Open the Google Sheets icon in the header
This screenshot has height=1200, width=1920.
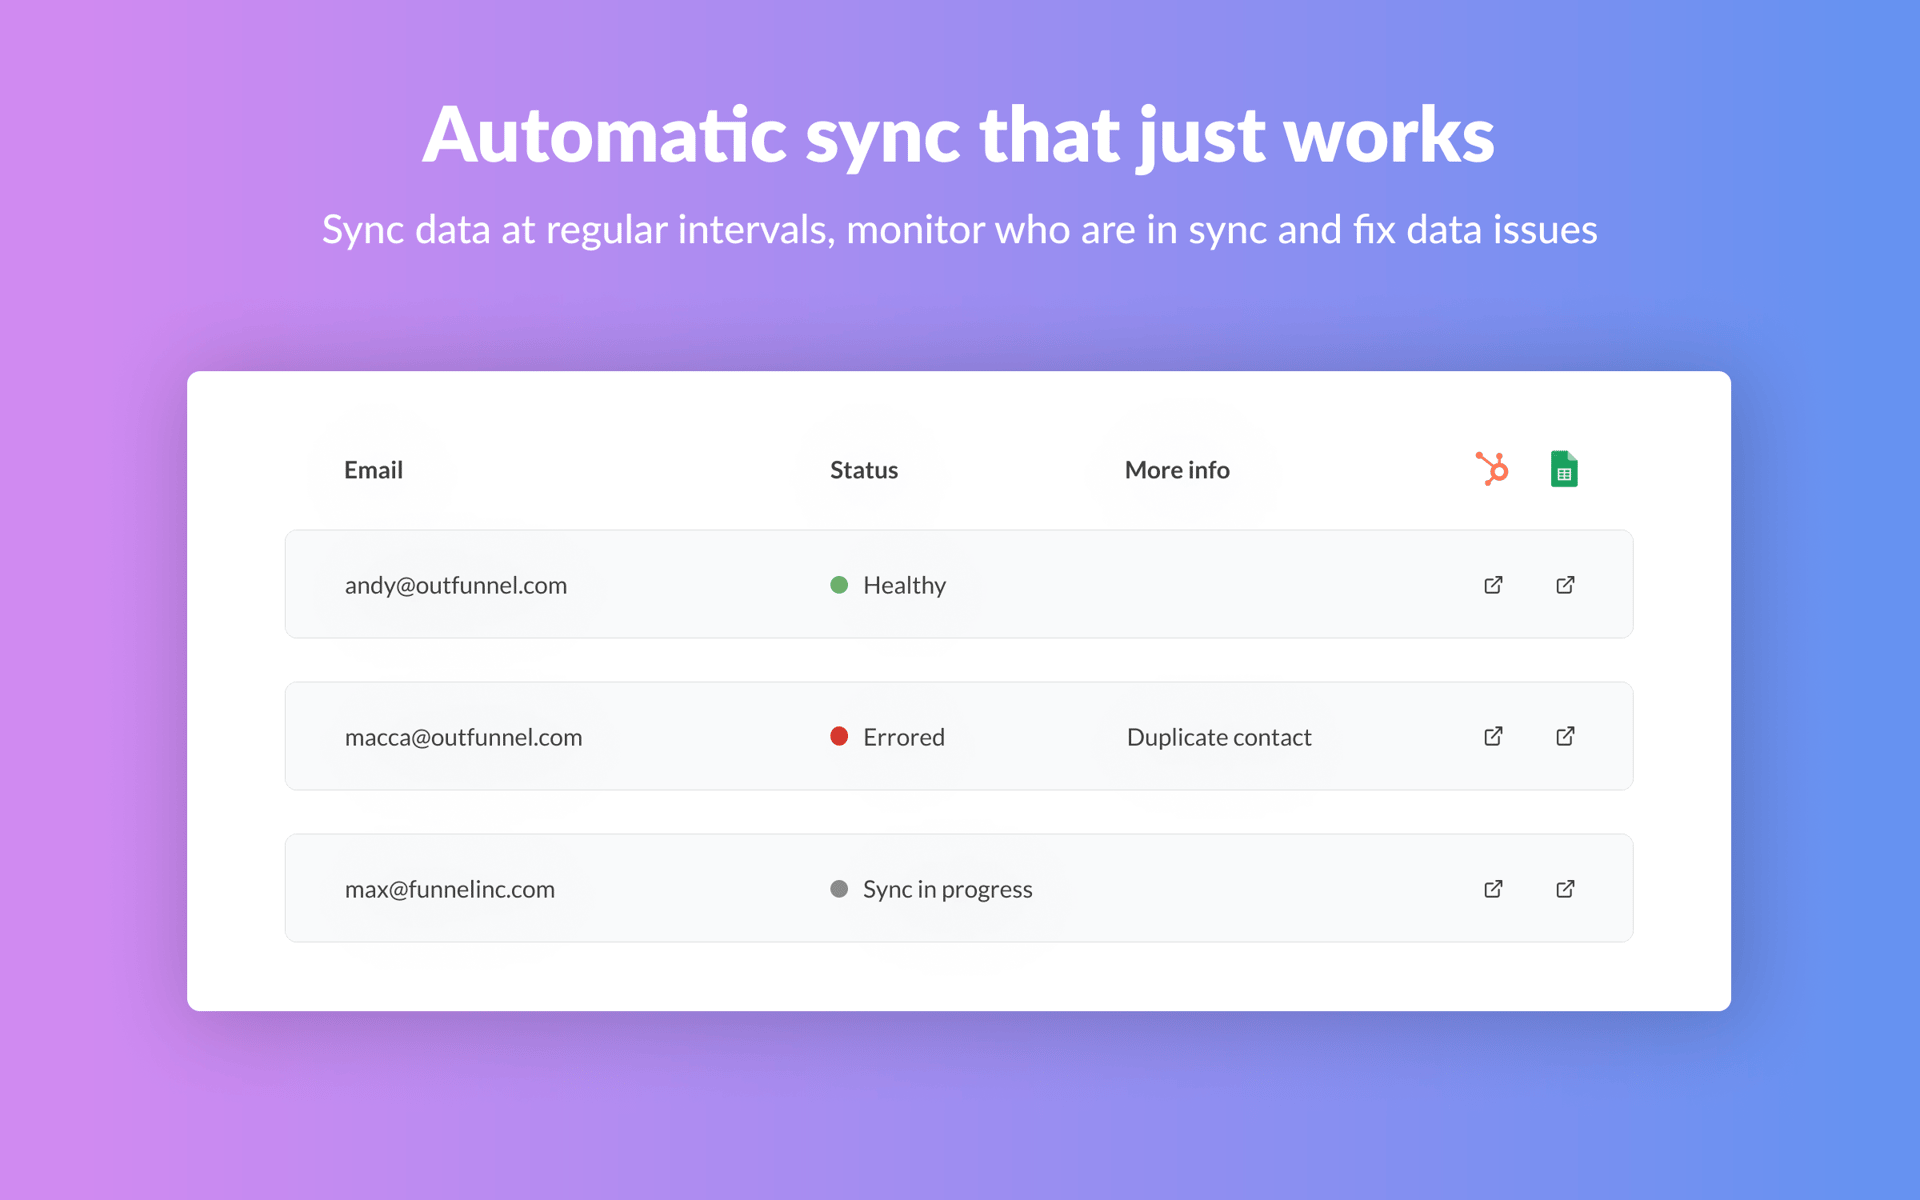(x=1564, y=467)
